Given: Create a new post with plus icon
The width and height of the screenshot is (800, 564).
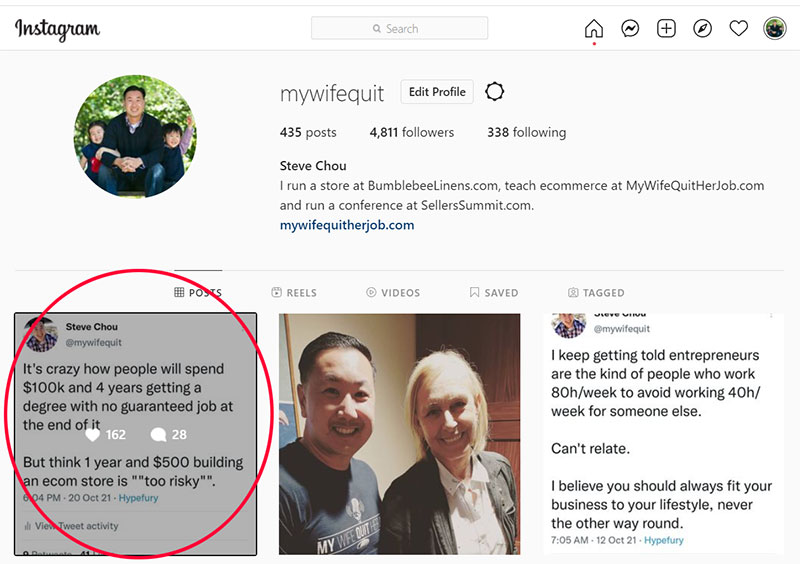Looking at the screenshot, I should (666, 29).
